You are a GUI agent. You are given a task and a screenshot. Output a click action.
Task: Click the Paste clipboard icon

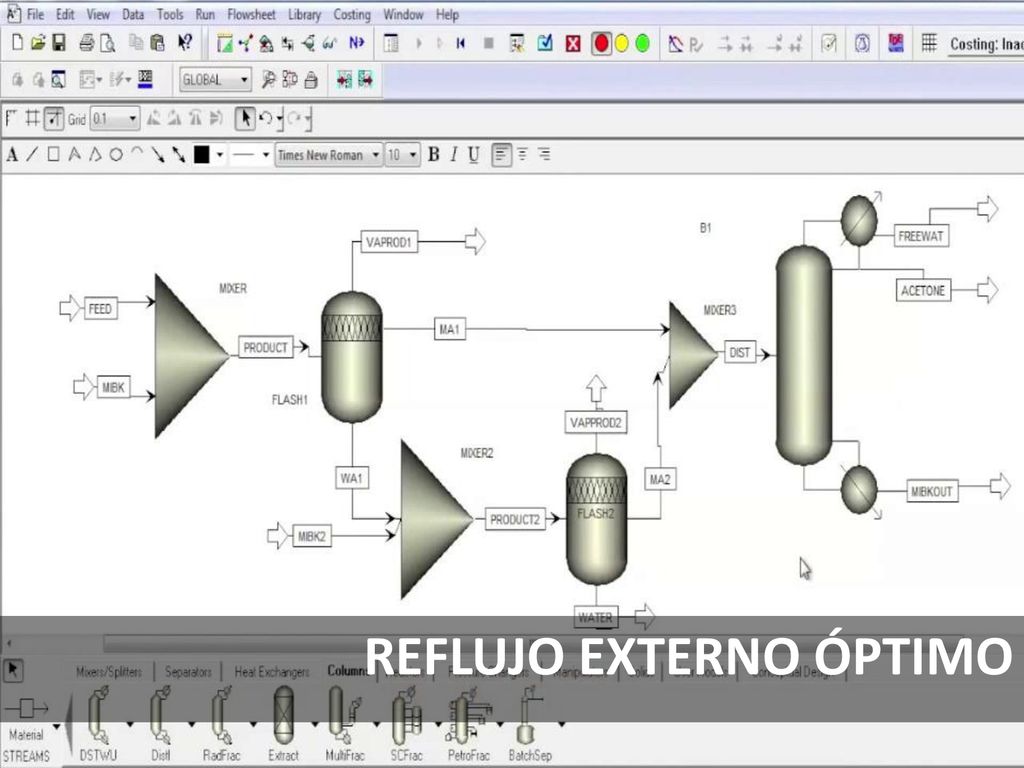[x=157, y=43]
